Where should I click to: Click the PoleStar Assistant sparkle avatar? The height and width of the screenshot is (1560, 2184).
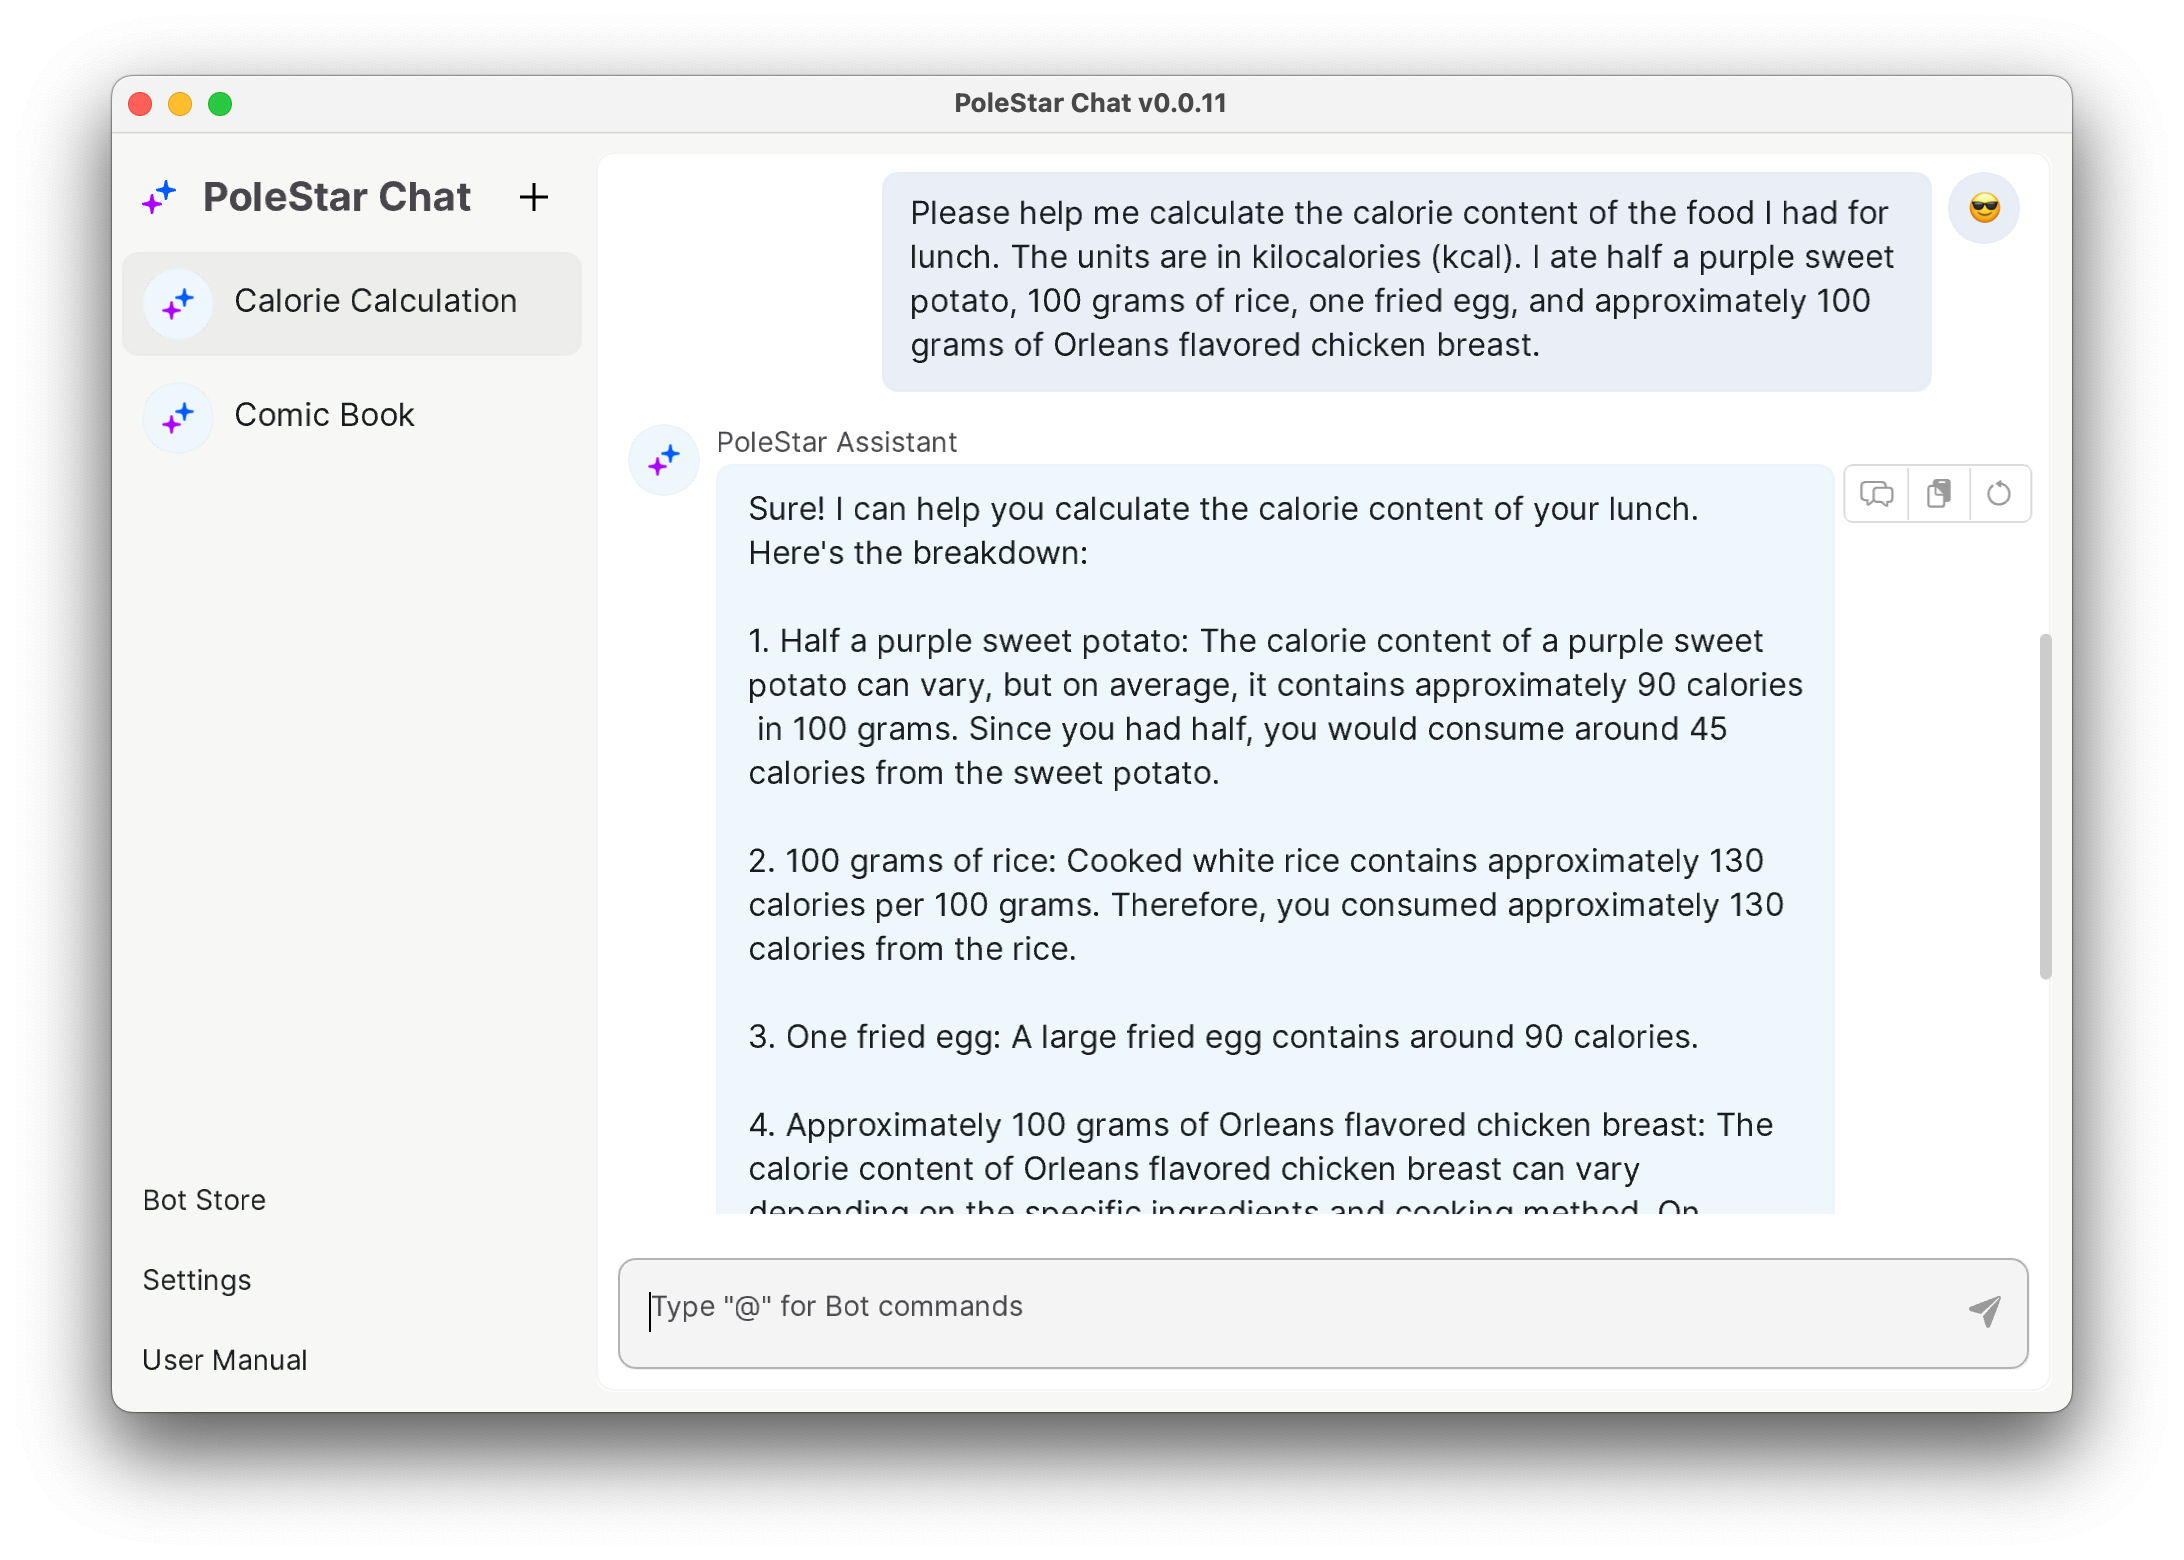[664, 461]
